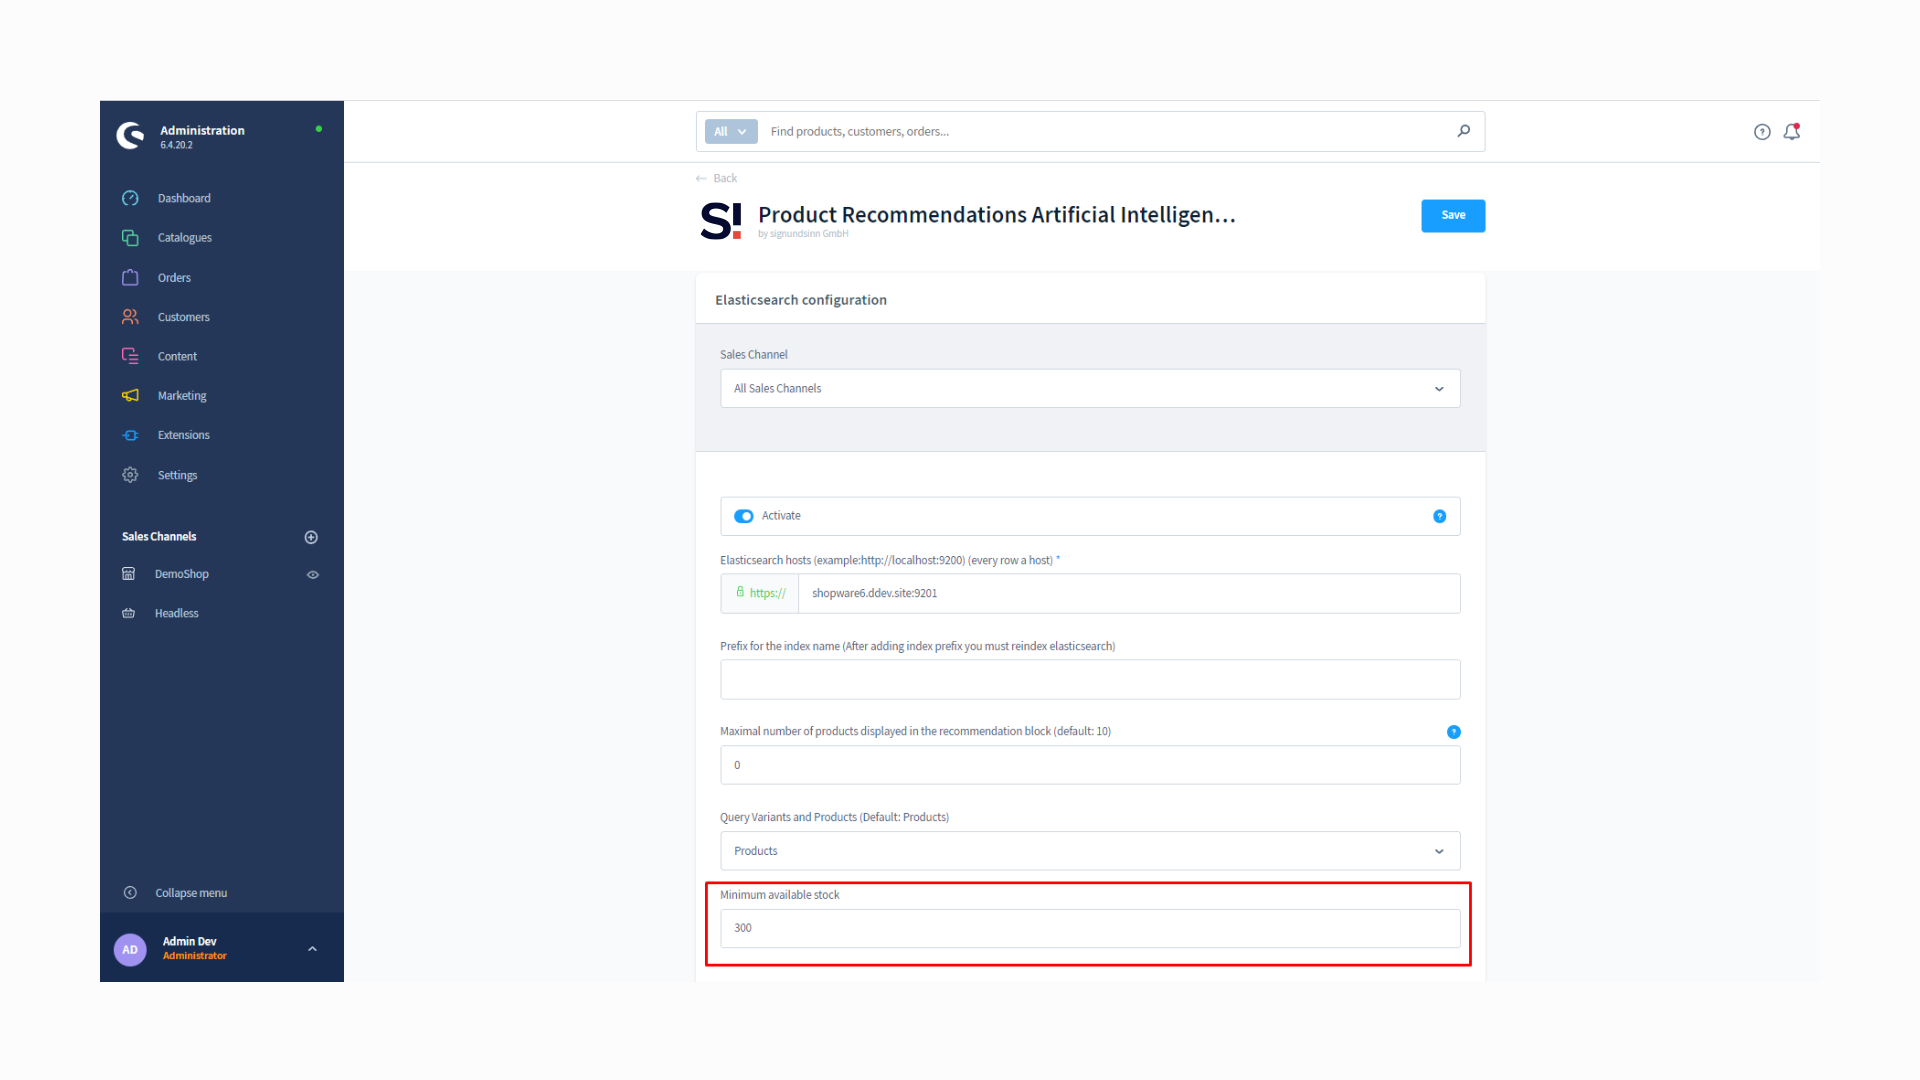Click the Customers icon in sidebar

(131, 316)
